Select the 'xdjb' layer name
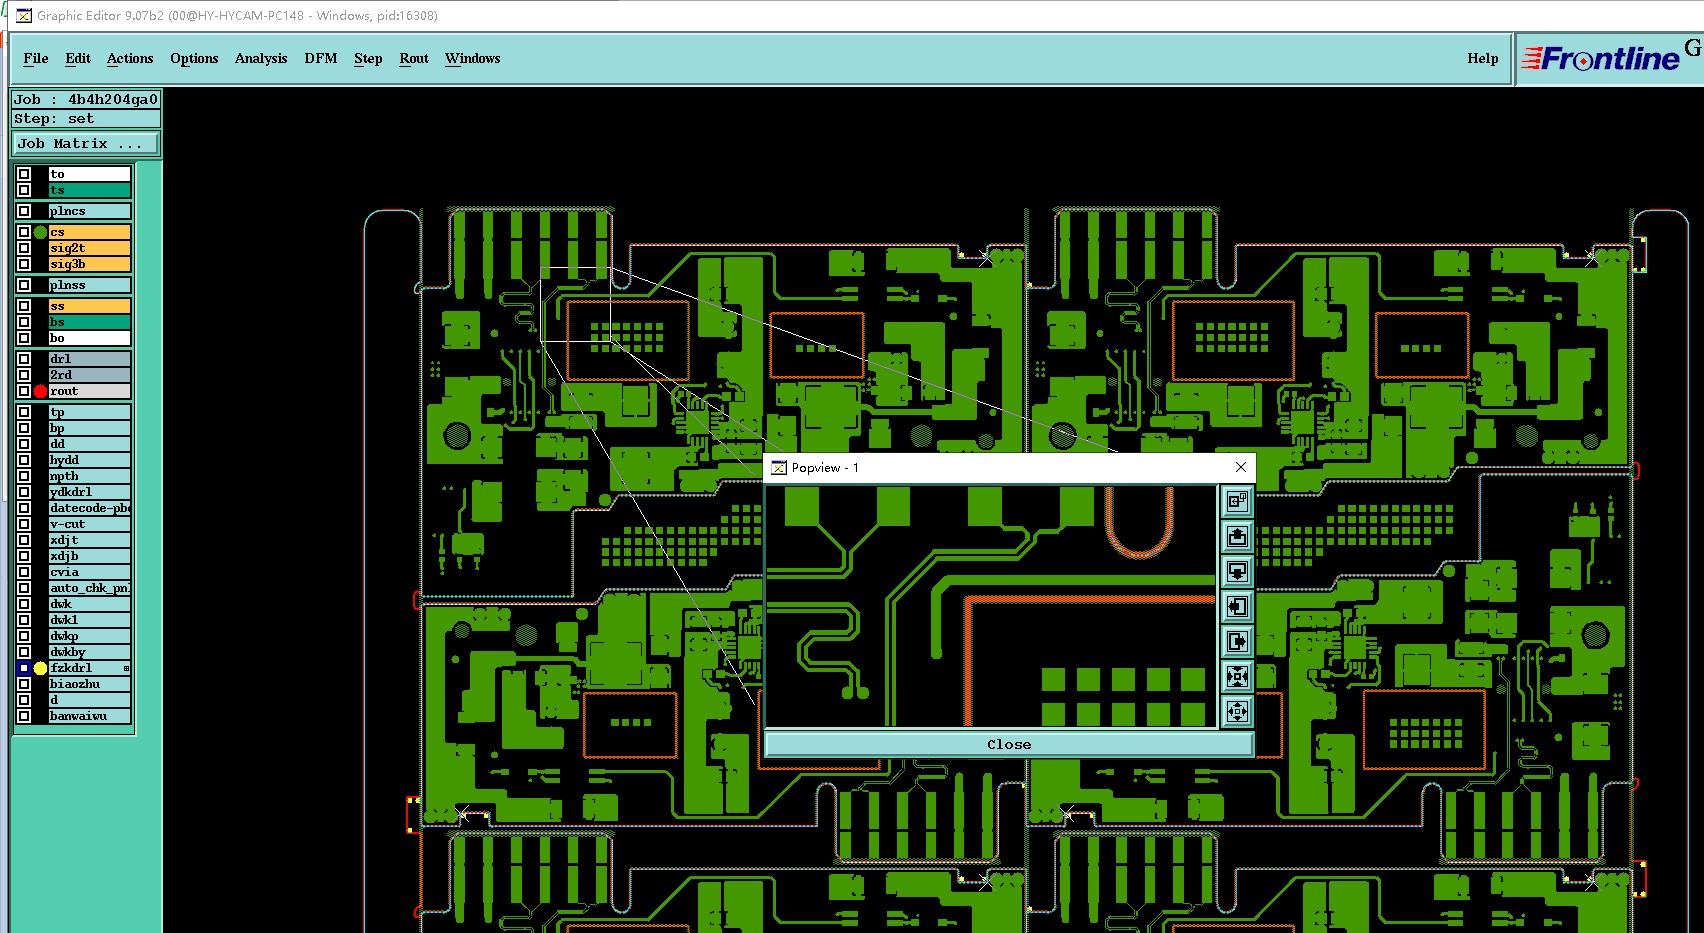Viewport: 1704px width, 933px height. 90,556
